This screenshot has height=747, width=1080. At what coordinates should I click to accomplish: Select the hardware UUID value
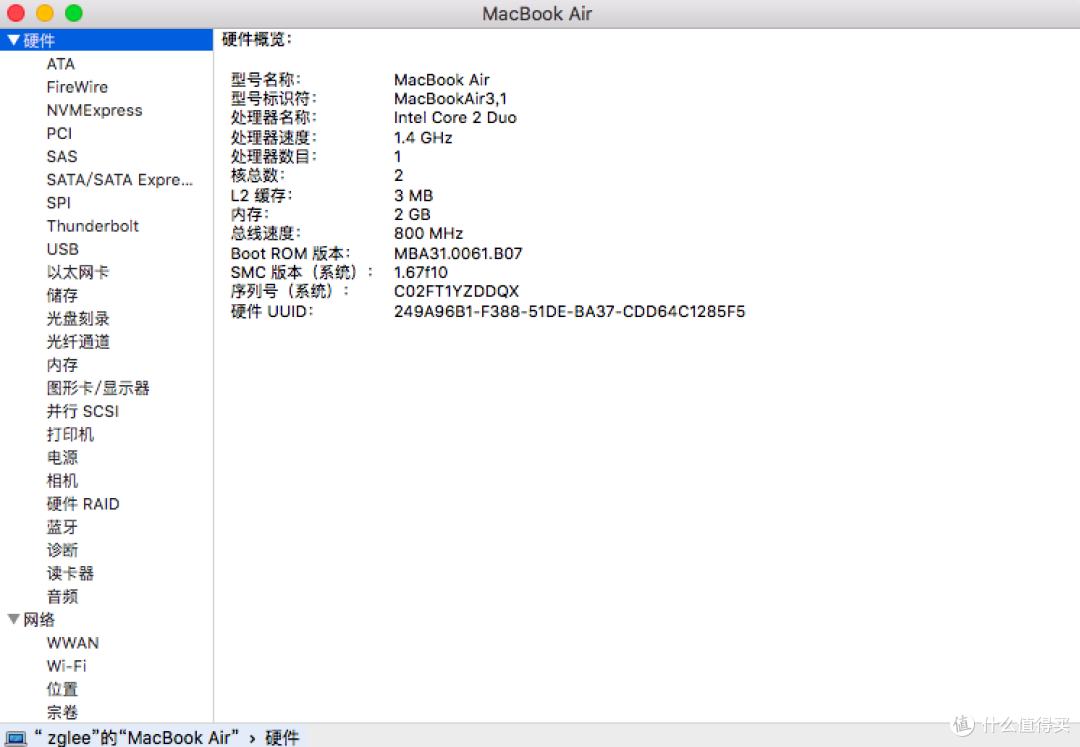tap(570, 311)
